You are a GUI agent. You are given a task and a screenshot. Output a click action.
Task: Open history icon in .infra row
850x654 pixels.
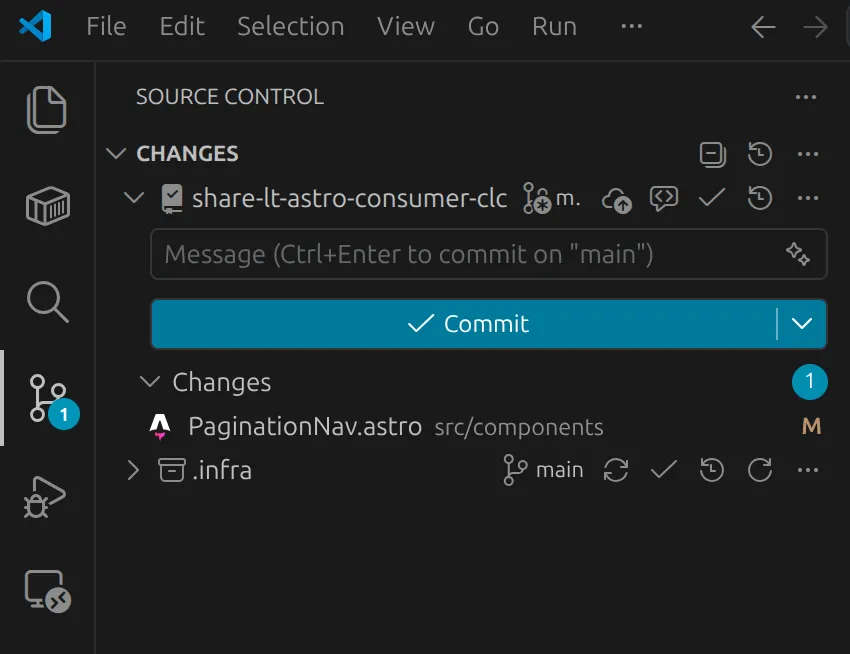(711, 470)
